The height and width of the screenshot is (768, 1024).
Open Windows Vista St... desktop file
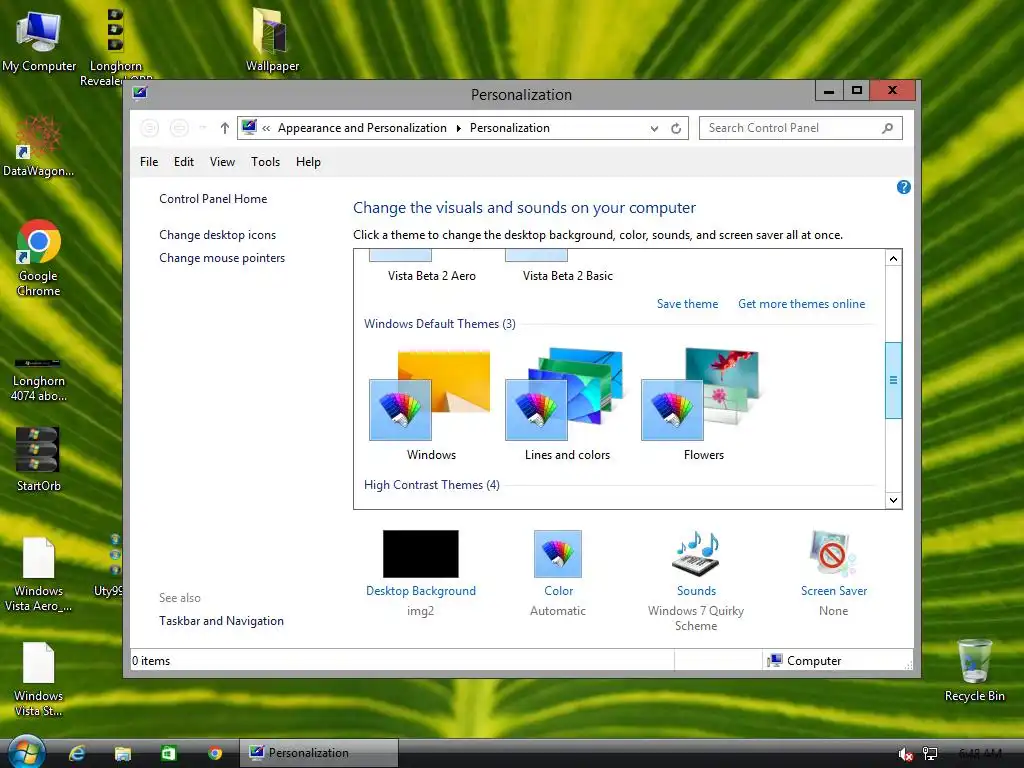tap(39, 679)
